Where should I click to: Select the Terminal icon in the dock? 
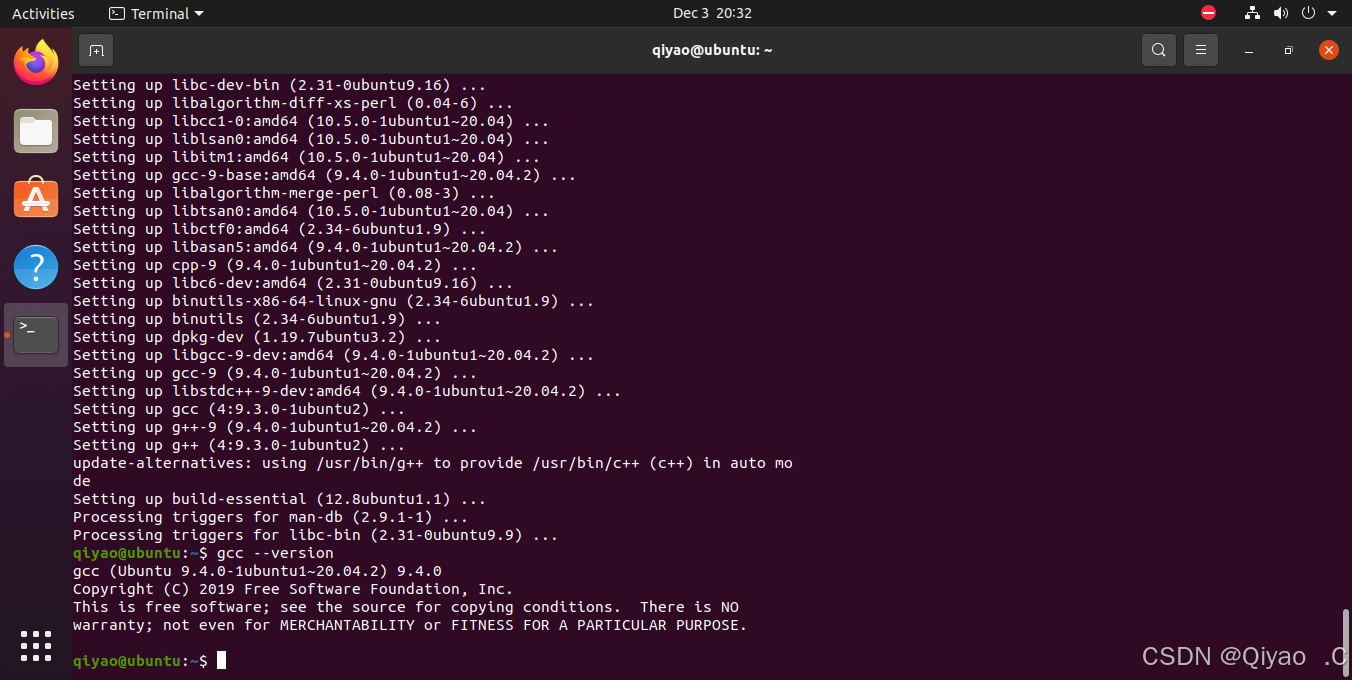35,334
